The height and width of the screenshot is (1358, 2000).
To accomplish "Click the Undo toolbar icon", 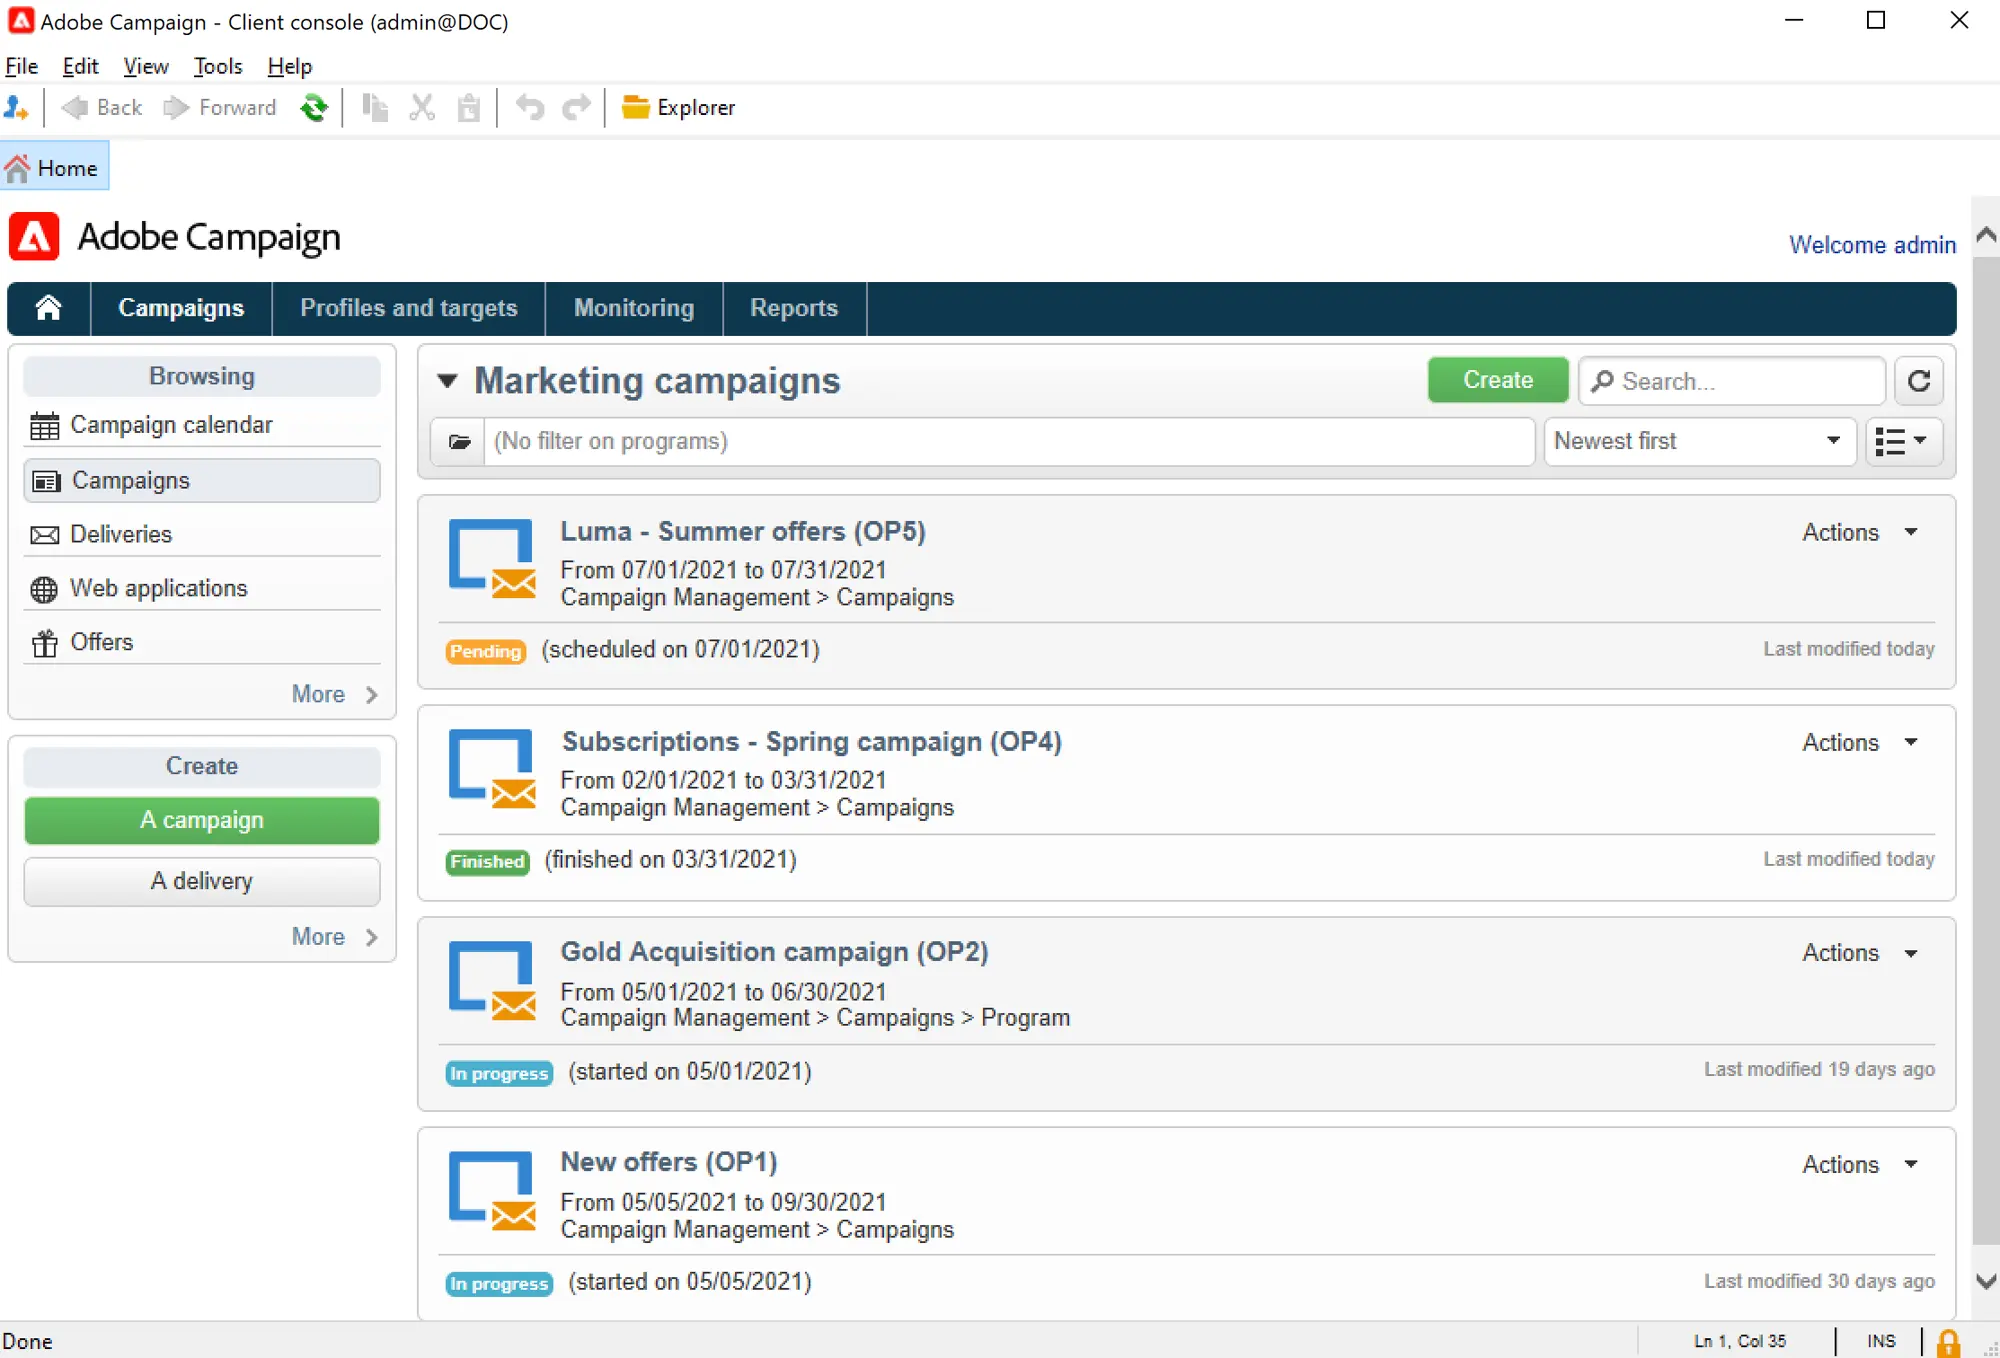I will click(x=529, y=107).
